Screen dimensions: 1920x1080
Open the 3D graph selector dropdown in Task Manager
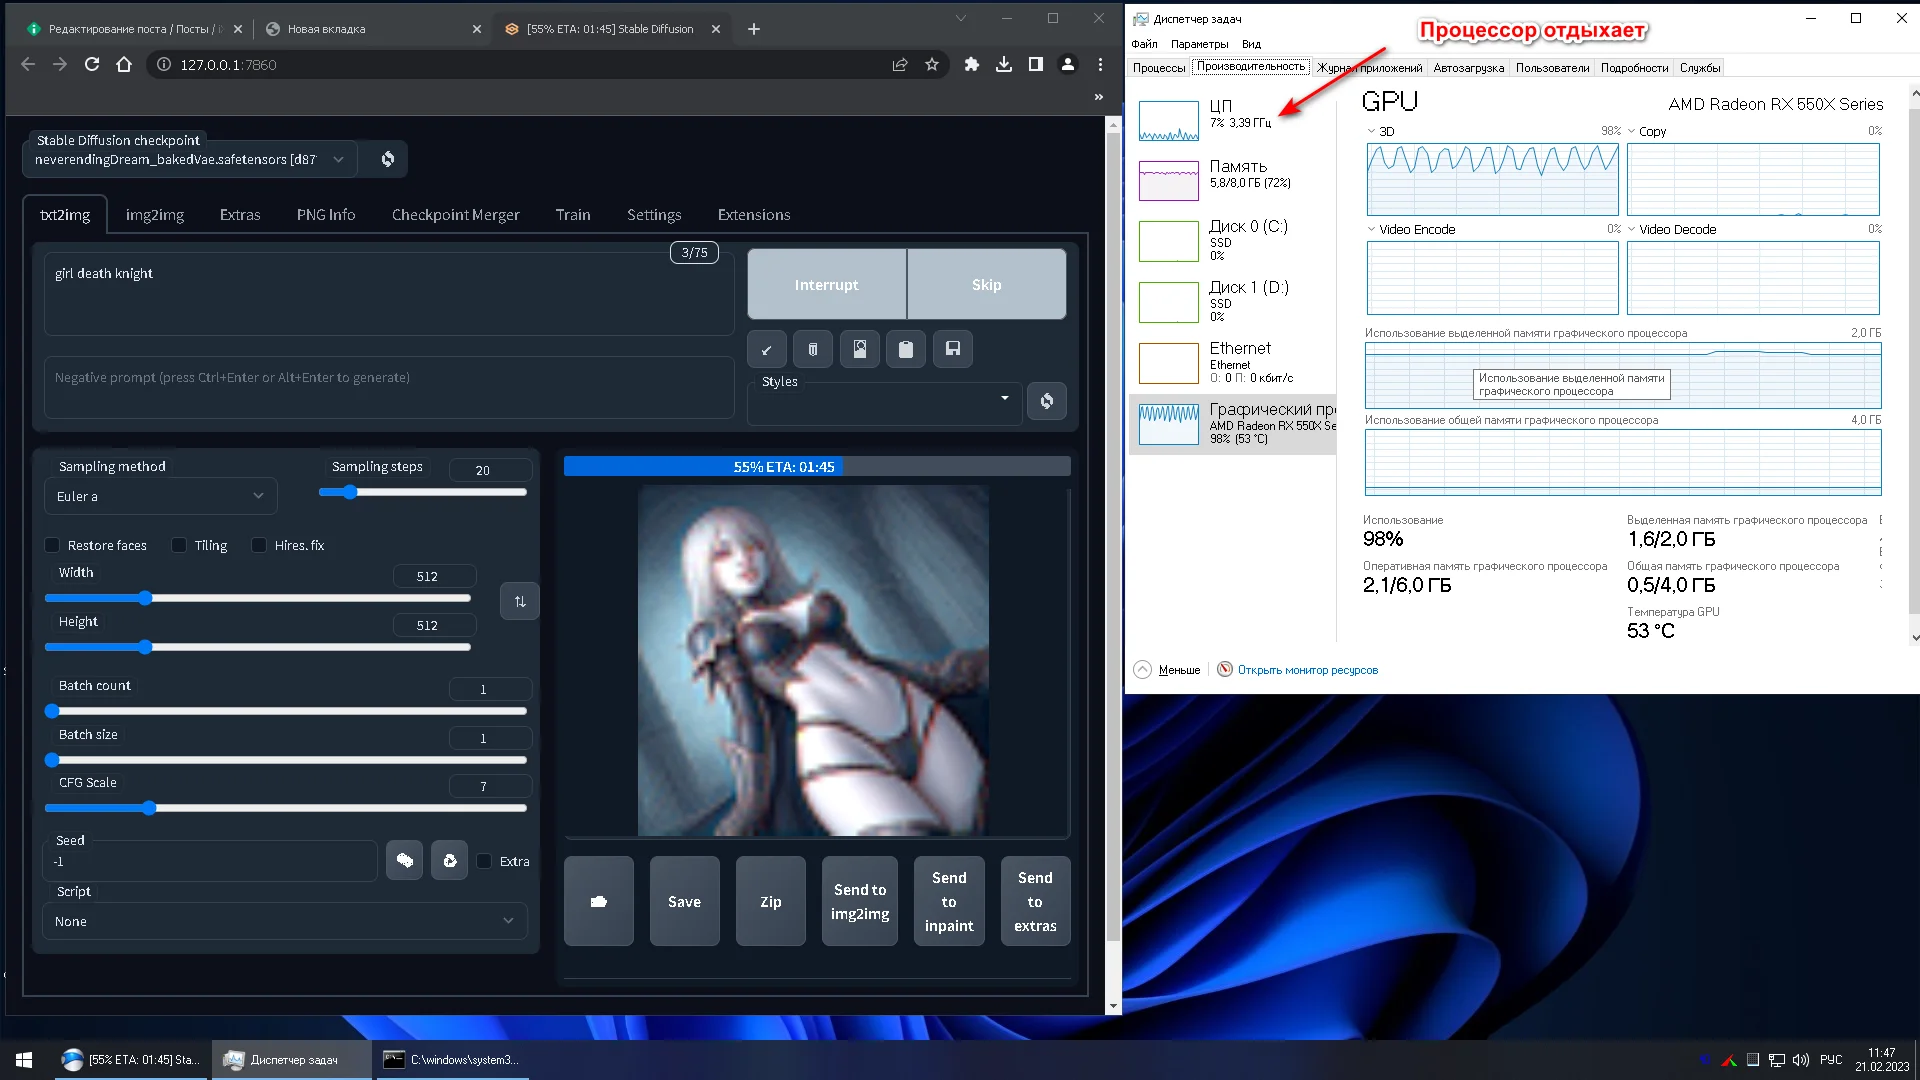1371,131
